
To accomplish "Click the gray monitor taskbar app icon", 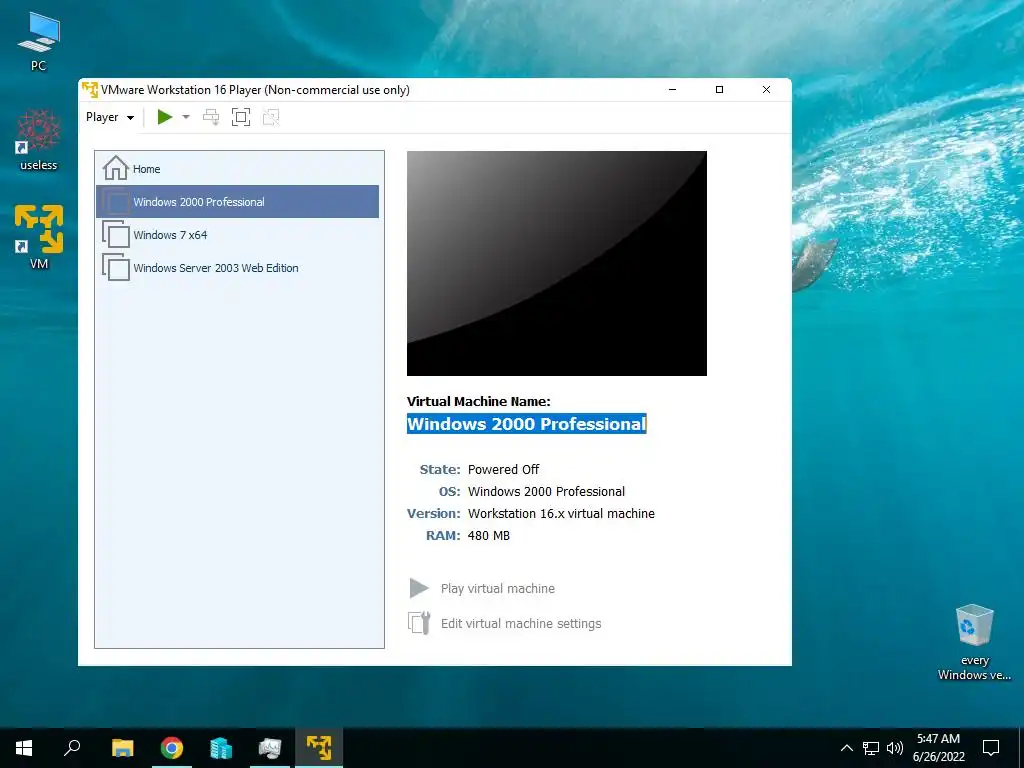I will (270, 748).
